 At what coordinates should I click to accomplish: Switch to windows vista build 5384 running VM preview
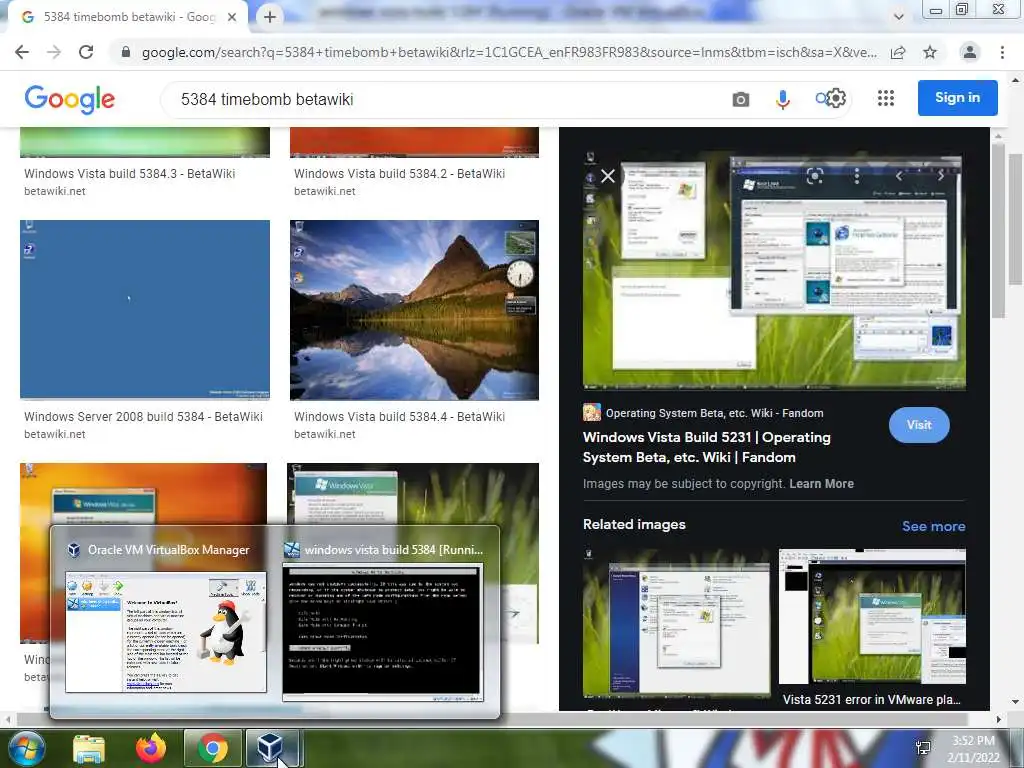pos(383,633)
